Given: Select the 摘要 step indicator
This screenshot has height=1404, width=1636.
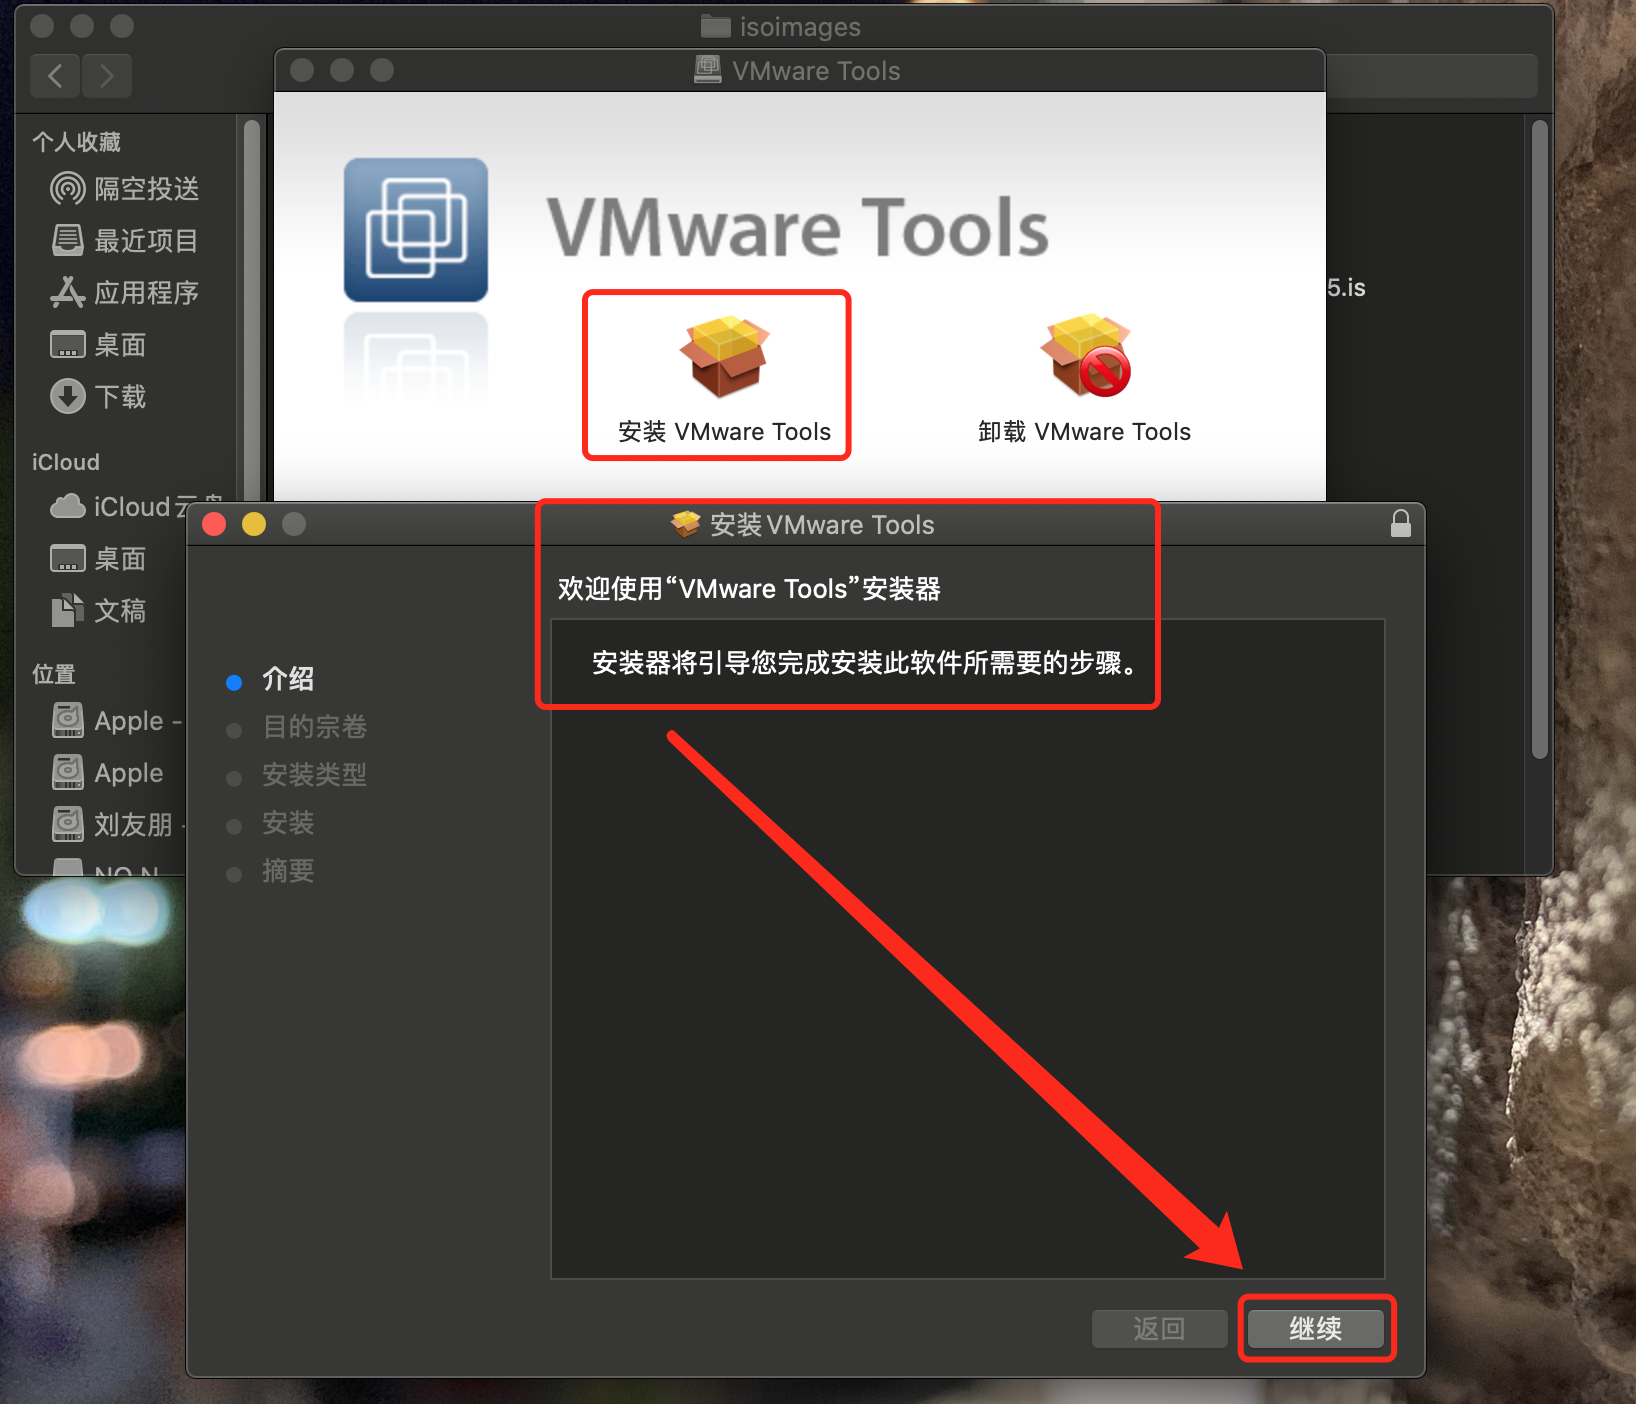Looking at the screenshot, I should [x=289, y=871].
